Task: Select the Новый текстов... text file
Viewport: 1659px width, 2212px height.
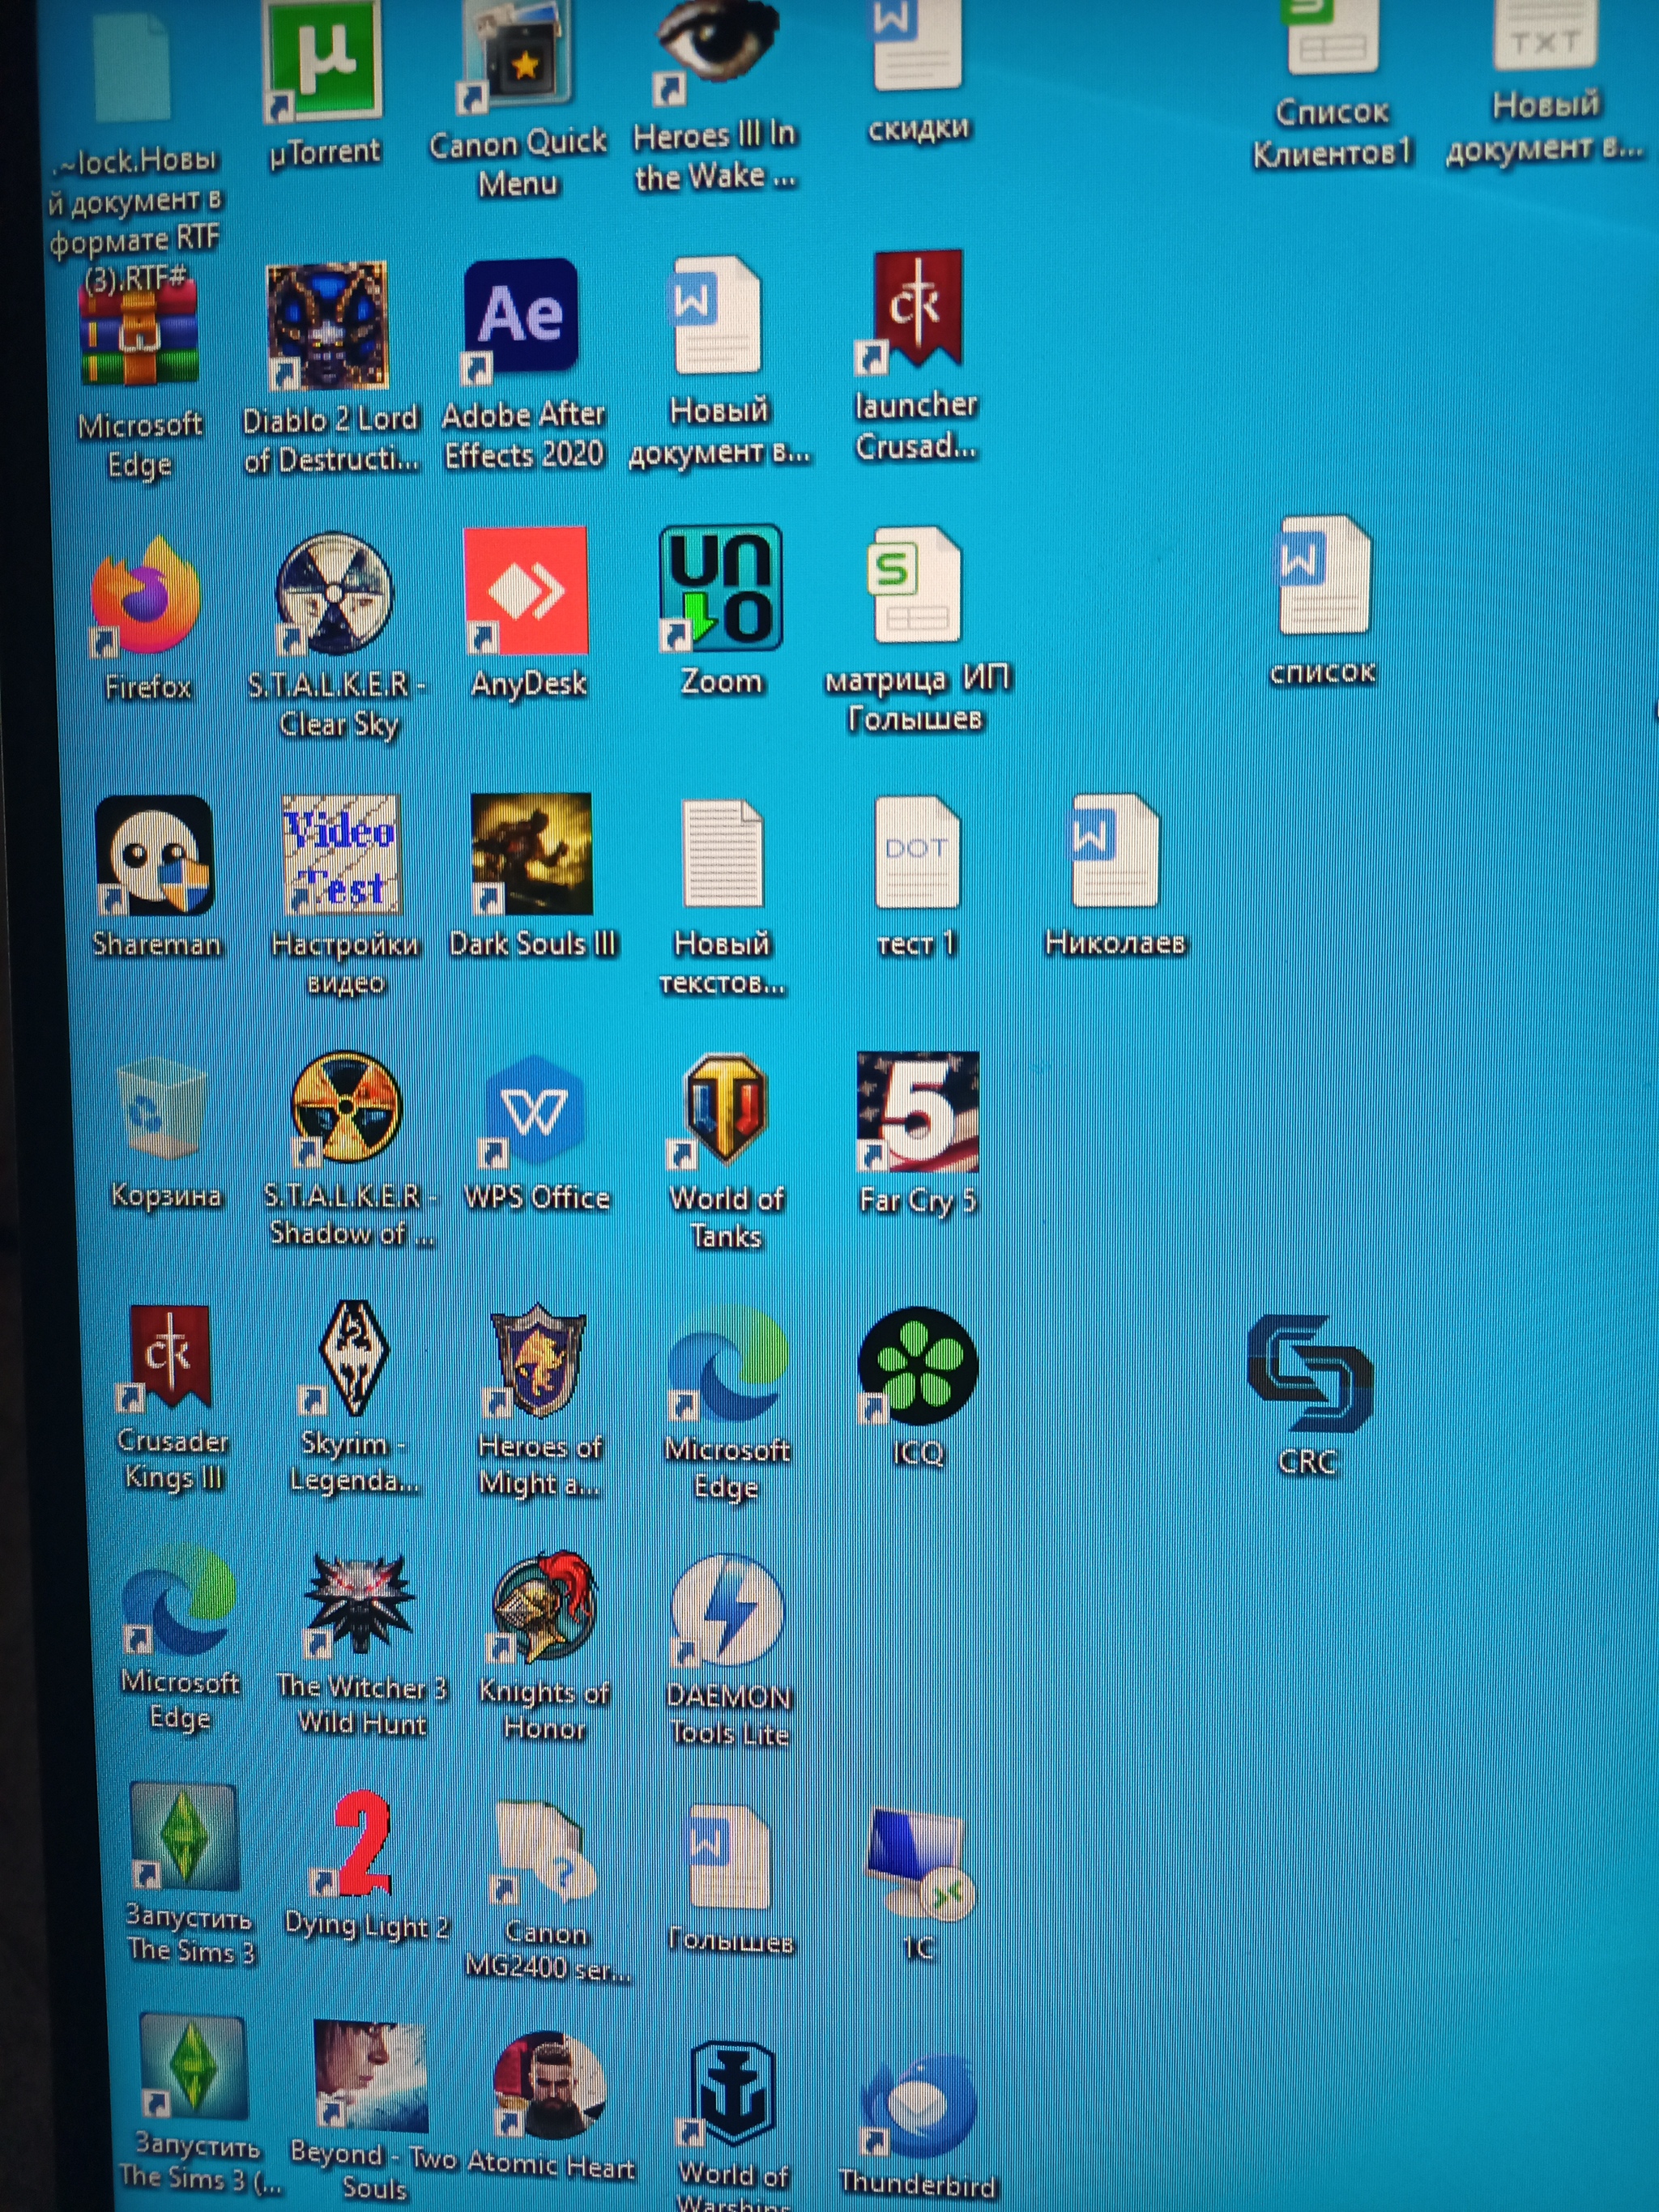Action: click(x=722, y=854)
